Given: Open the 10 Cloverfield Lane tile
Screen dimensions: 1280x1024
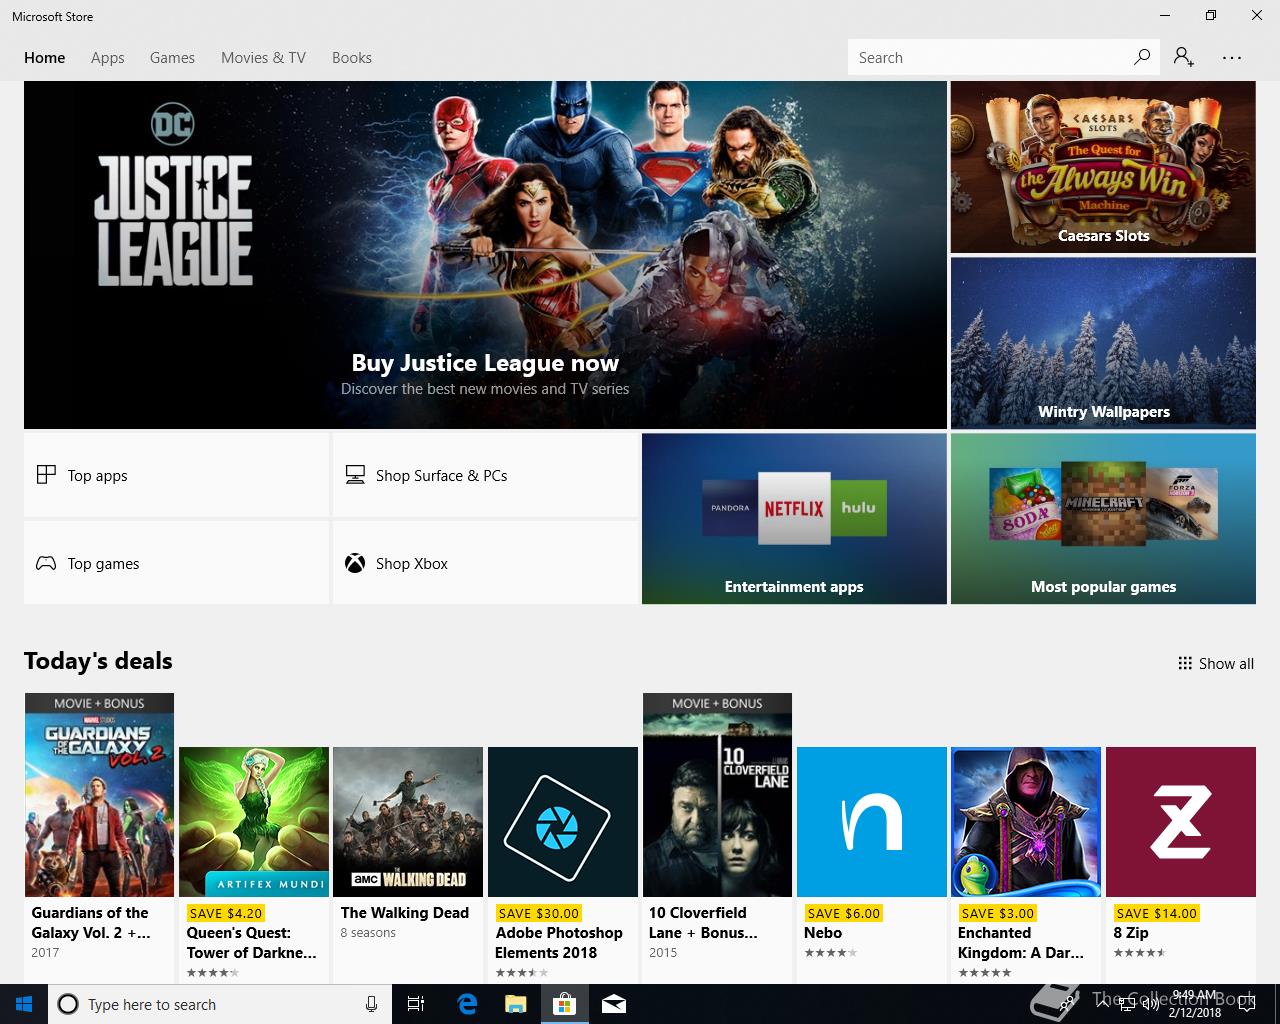Looking at the screenshot, I should [717, 837].
